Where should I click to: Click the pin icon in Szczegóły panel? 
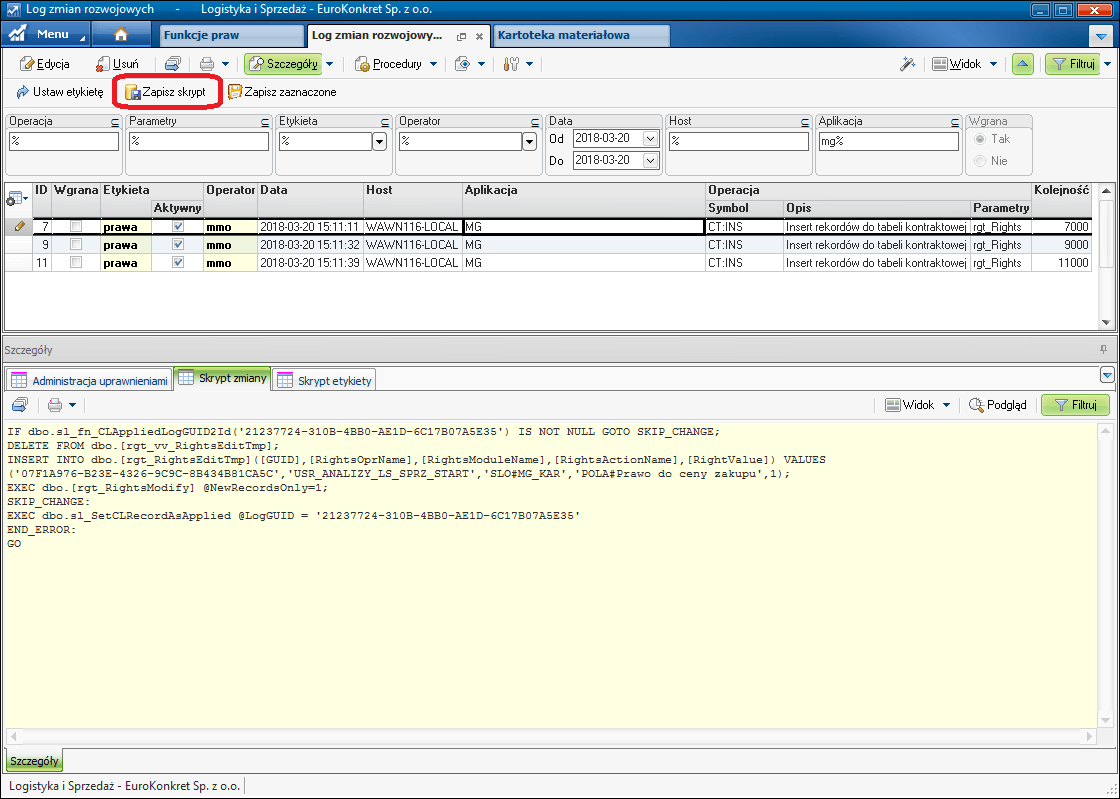(x=1104, y=350)
